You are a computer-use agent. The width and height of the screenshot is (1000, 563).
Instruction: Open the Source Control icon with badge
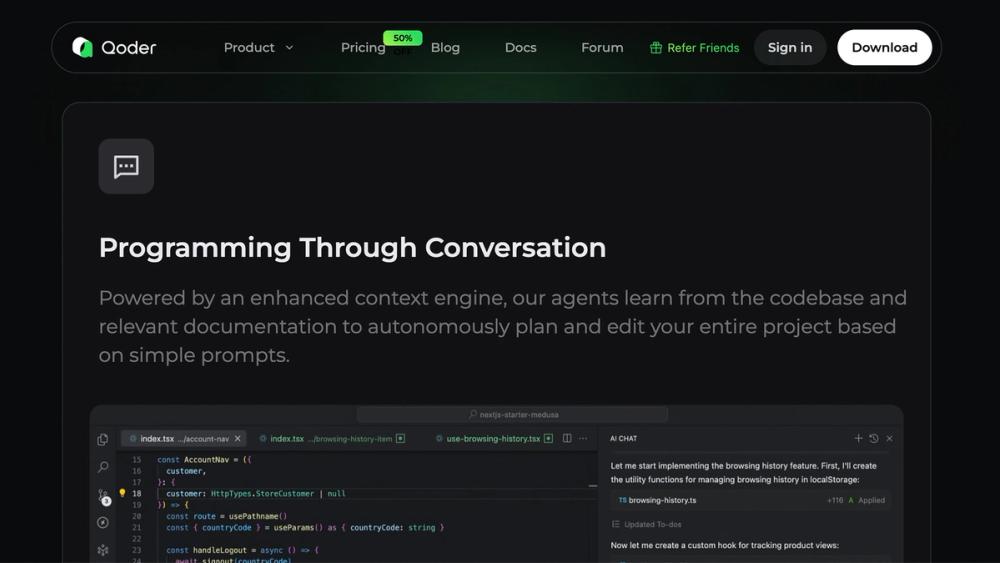pyautogui.click(x=103, y=497)
